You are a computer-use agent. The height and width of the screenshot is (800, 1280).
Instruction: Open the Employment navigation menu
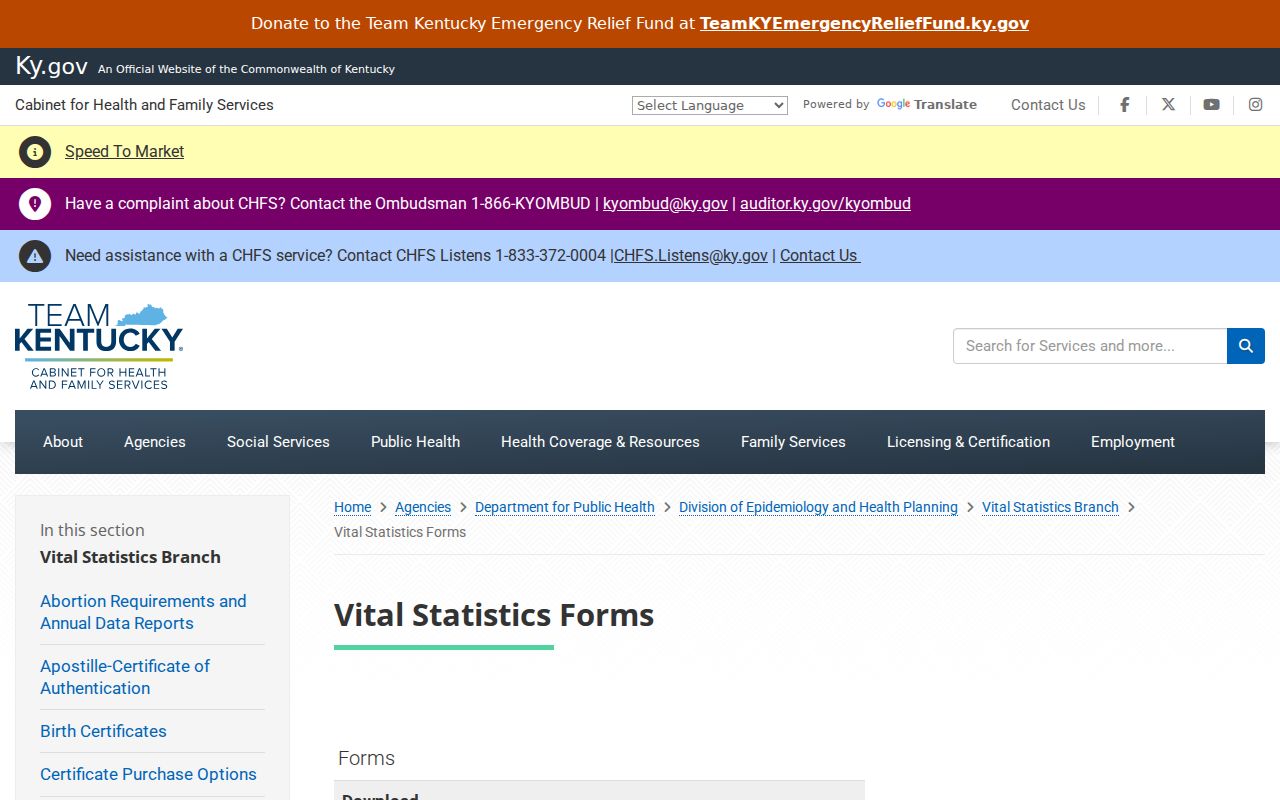coord(1133,442)
